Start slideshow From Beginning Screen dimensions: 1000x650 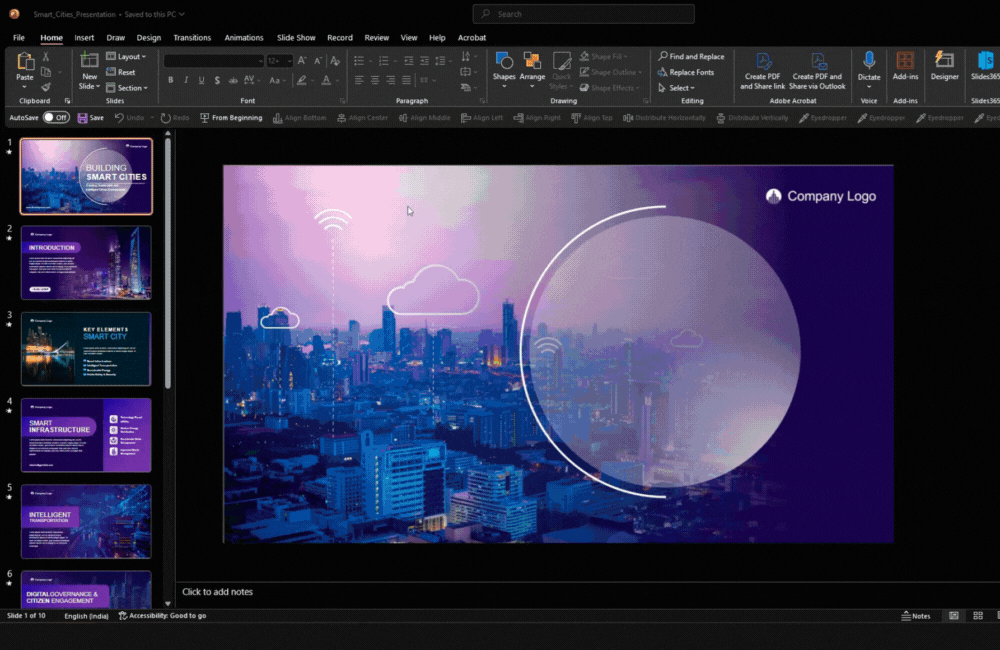click(231, 118)
